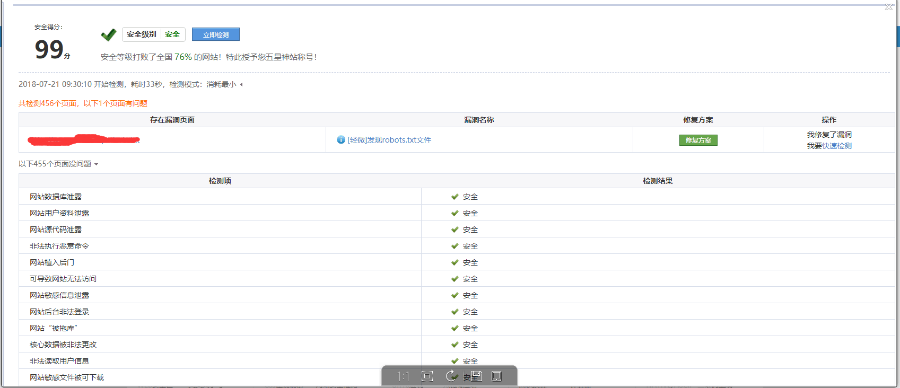Click the 安全级别 安全 badge
This screenshot has height=388, width=900.
pos(154,34)
